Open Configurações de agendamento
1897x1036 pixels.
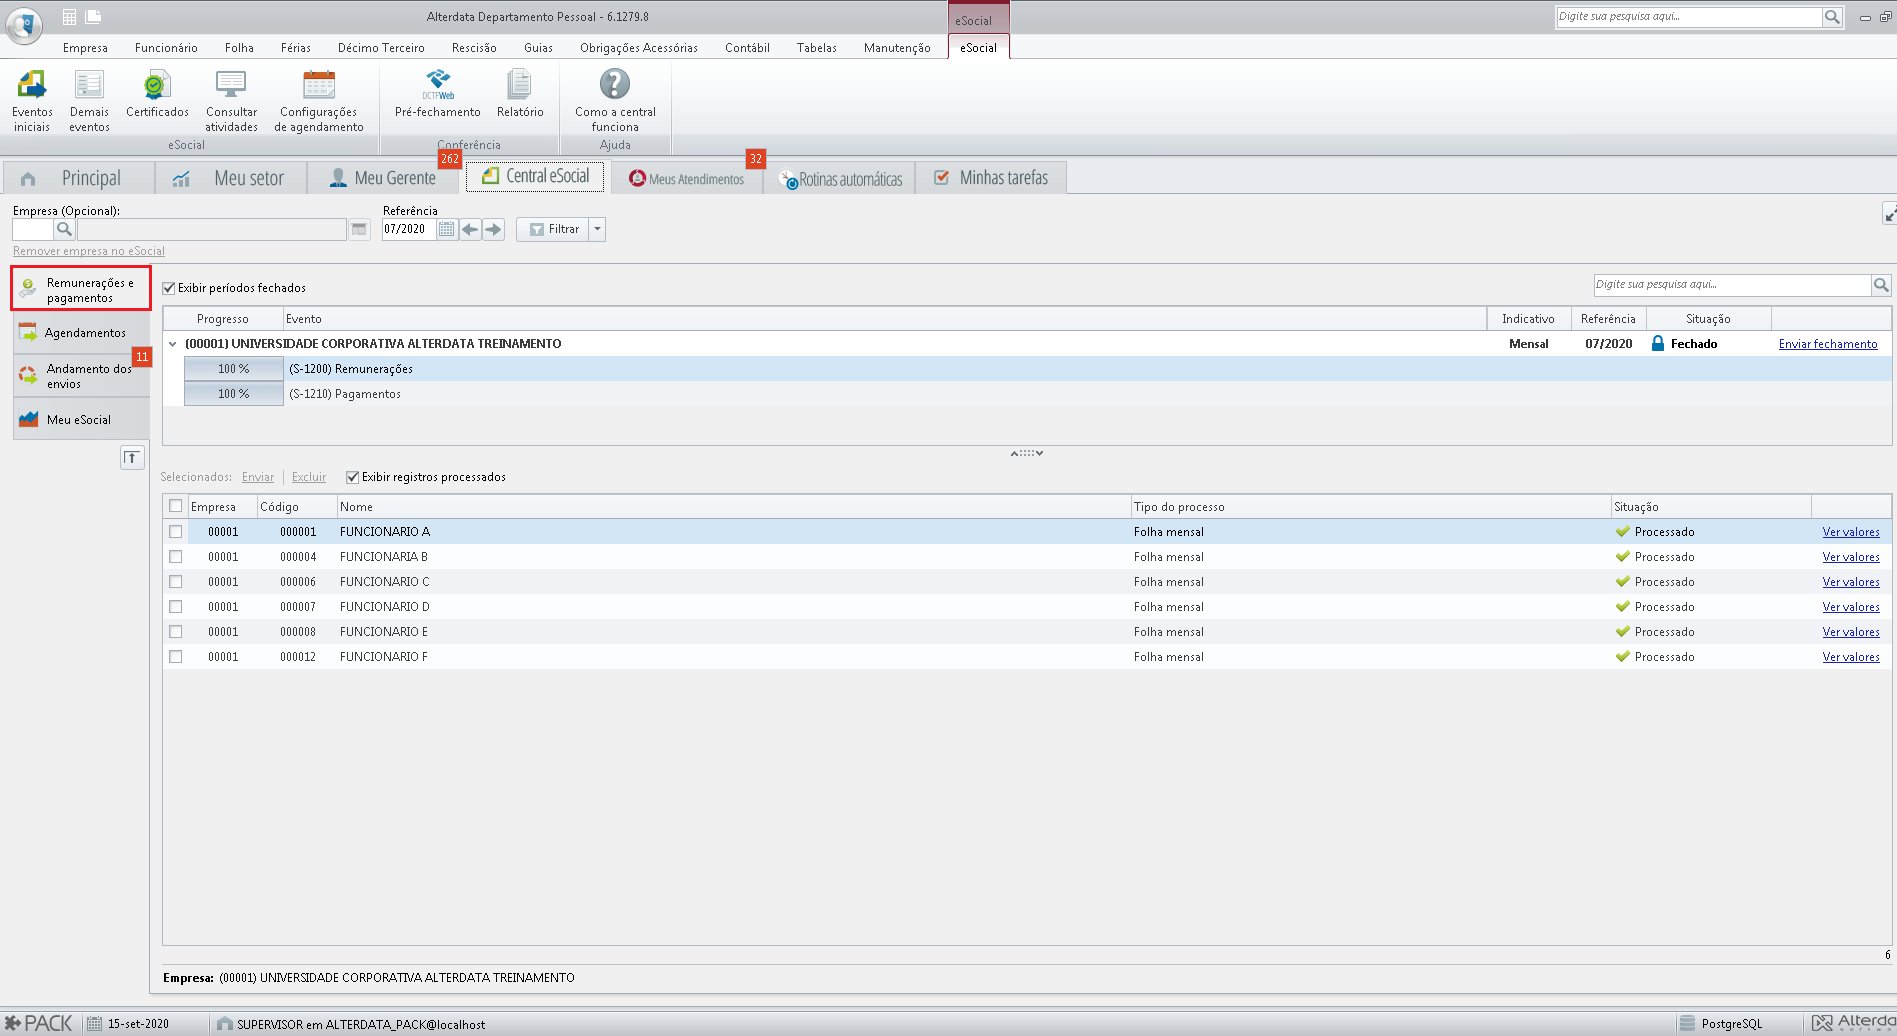click(x=319, y=100)
